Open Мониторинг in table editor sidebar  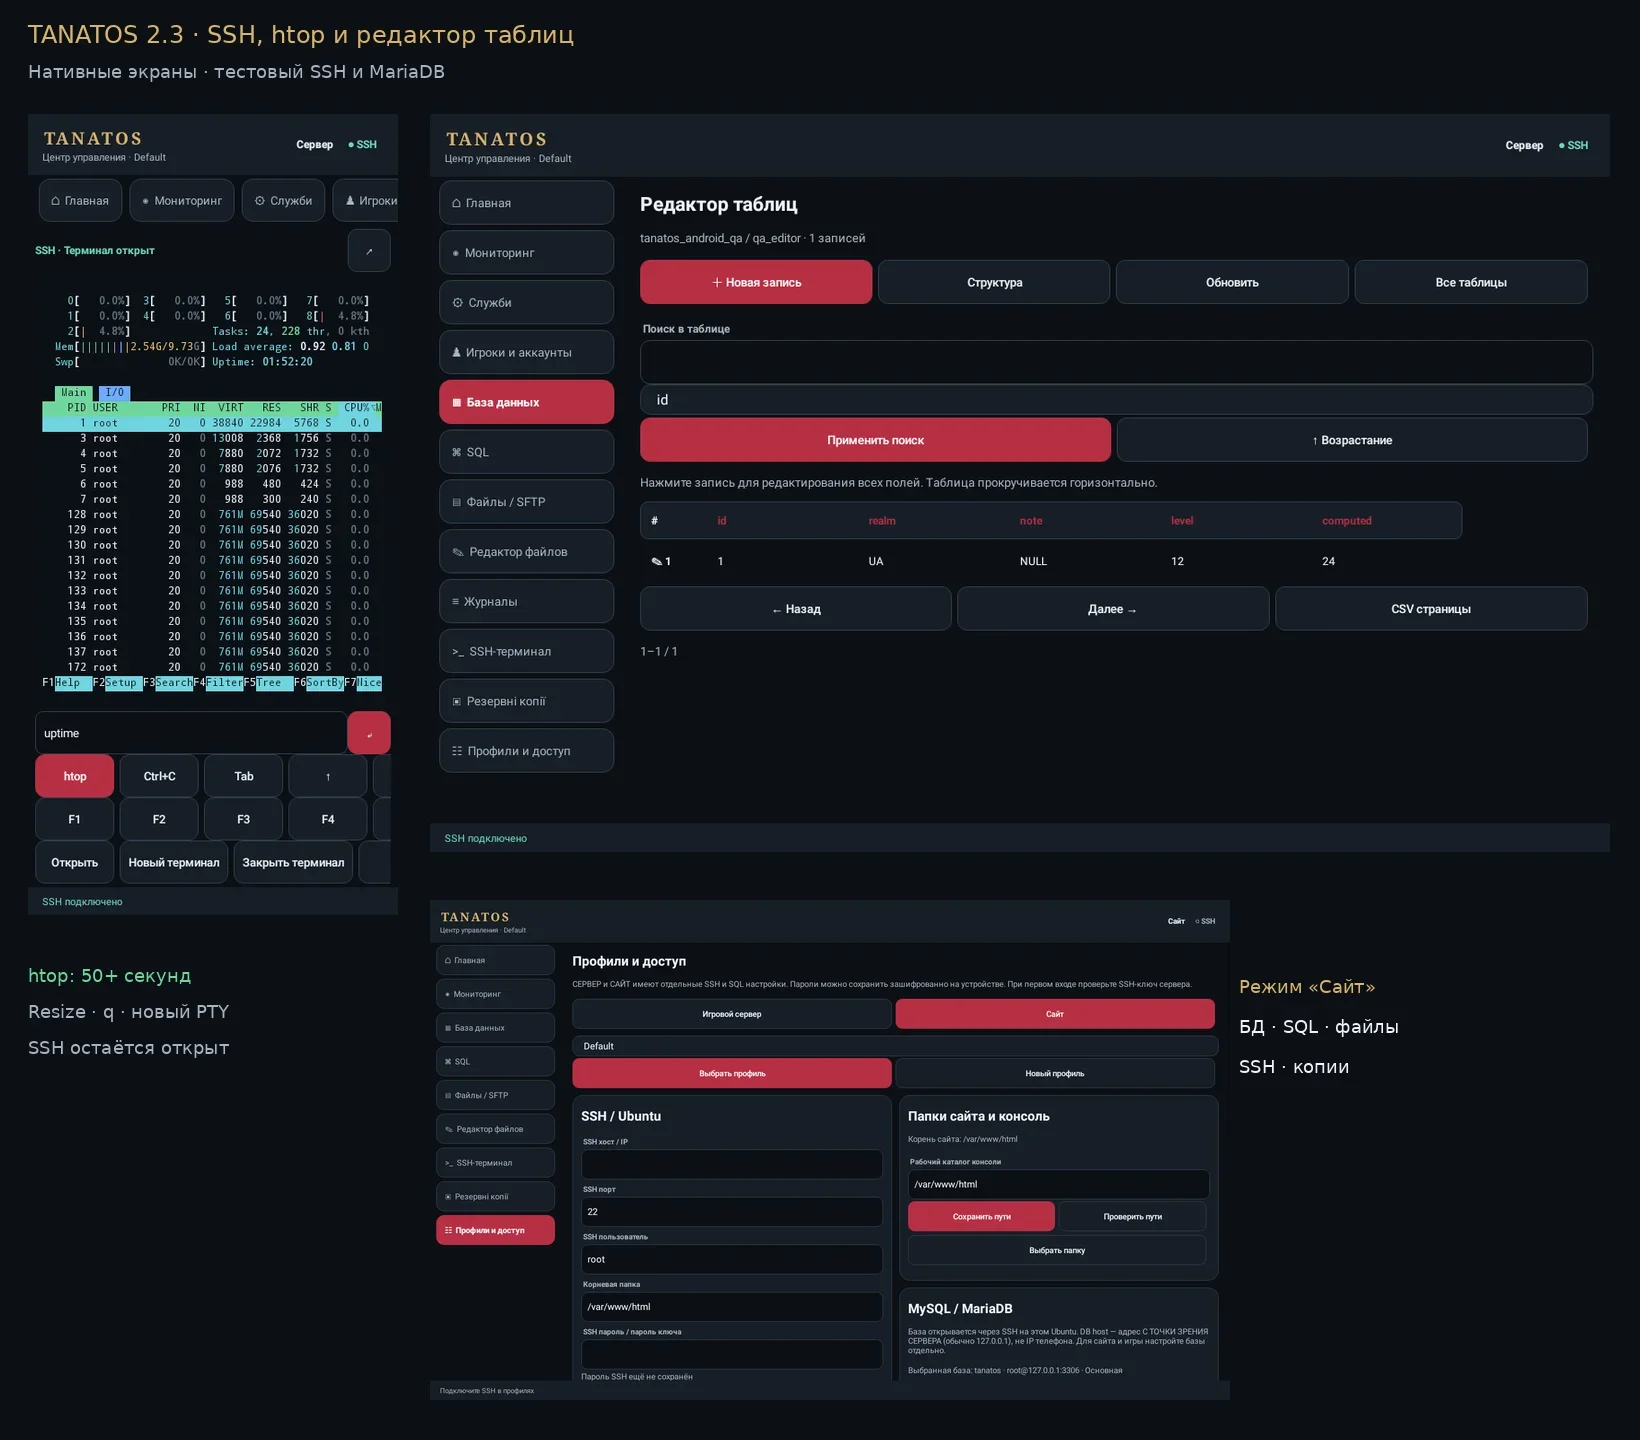point(526,253)
